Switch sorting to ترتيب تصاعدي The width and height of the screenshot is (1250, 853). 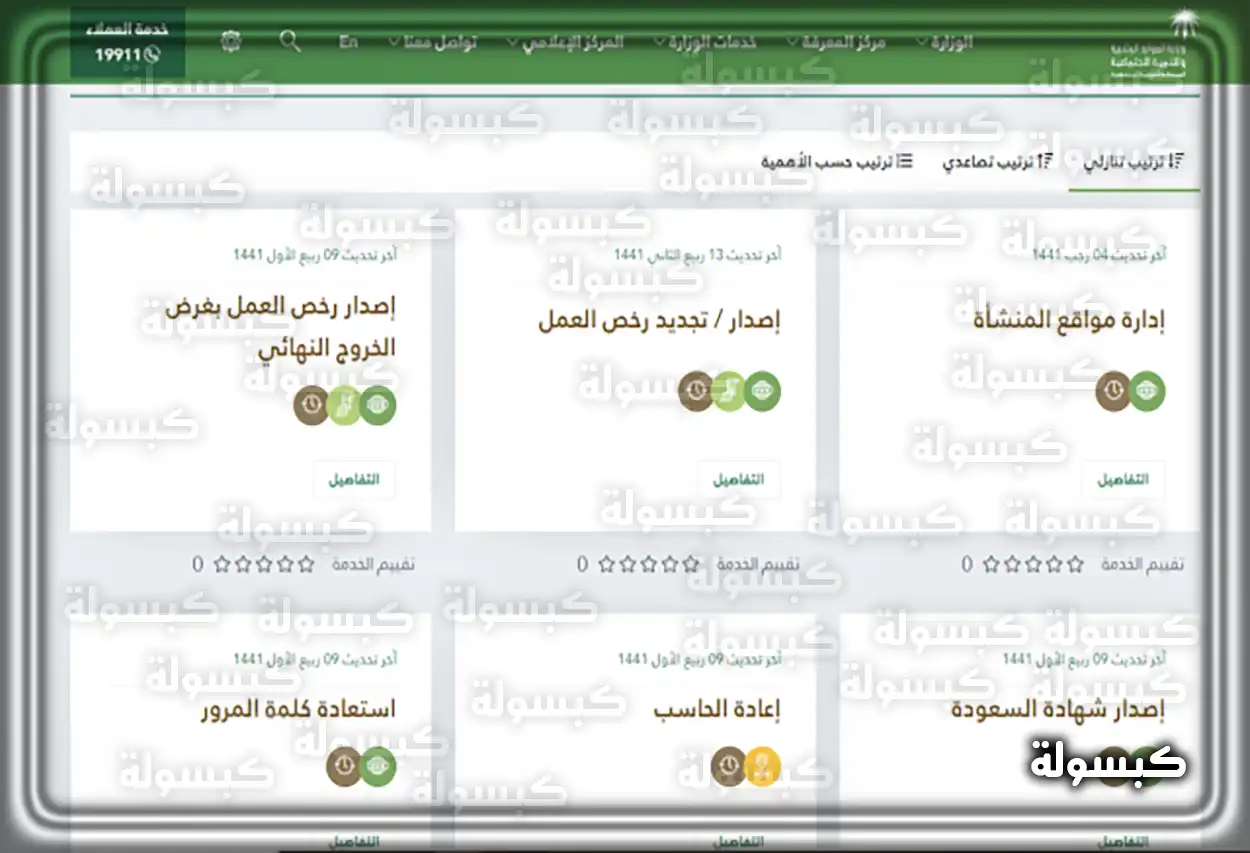(x=1000, y=160)
